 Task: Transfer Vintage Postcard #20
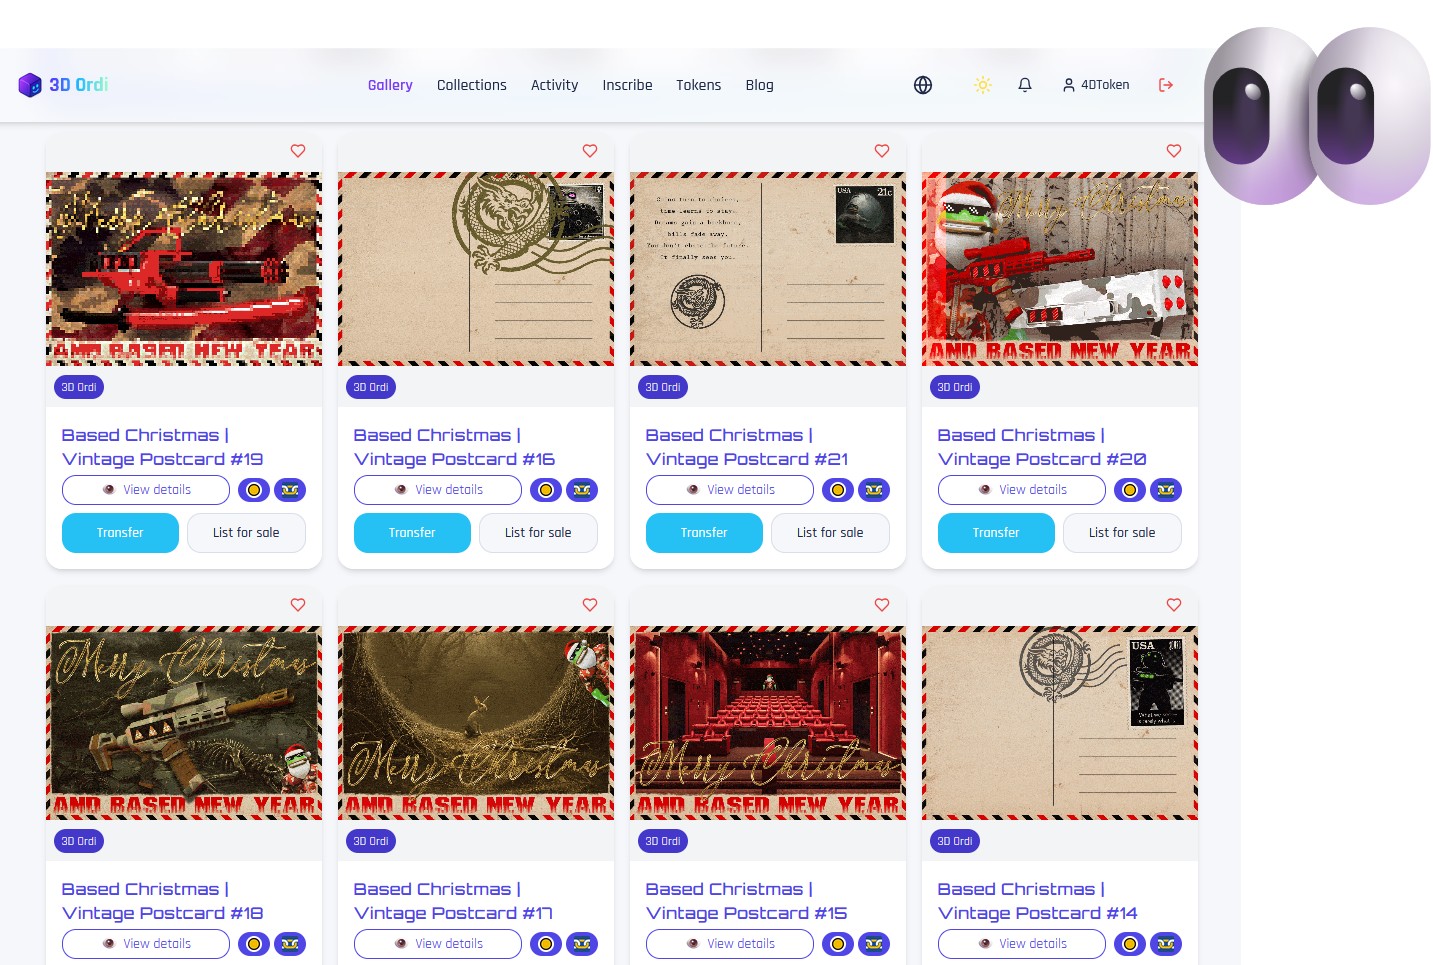(x=996, y=533)
